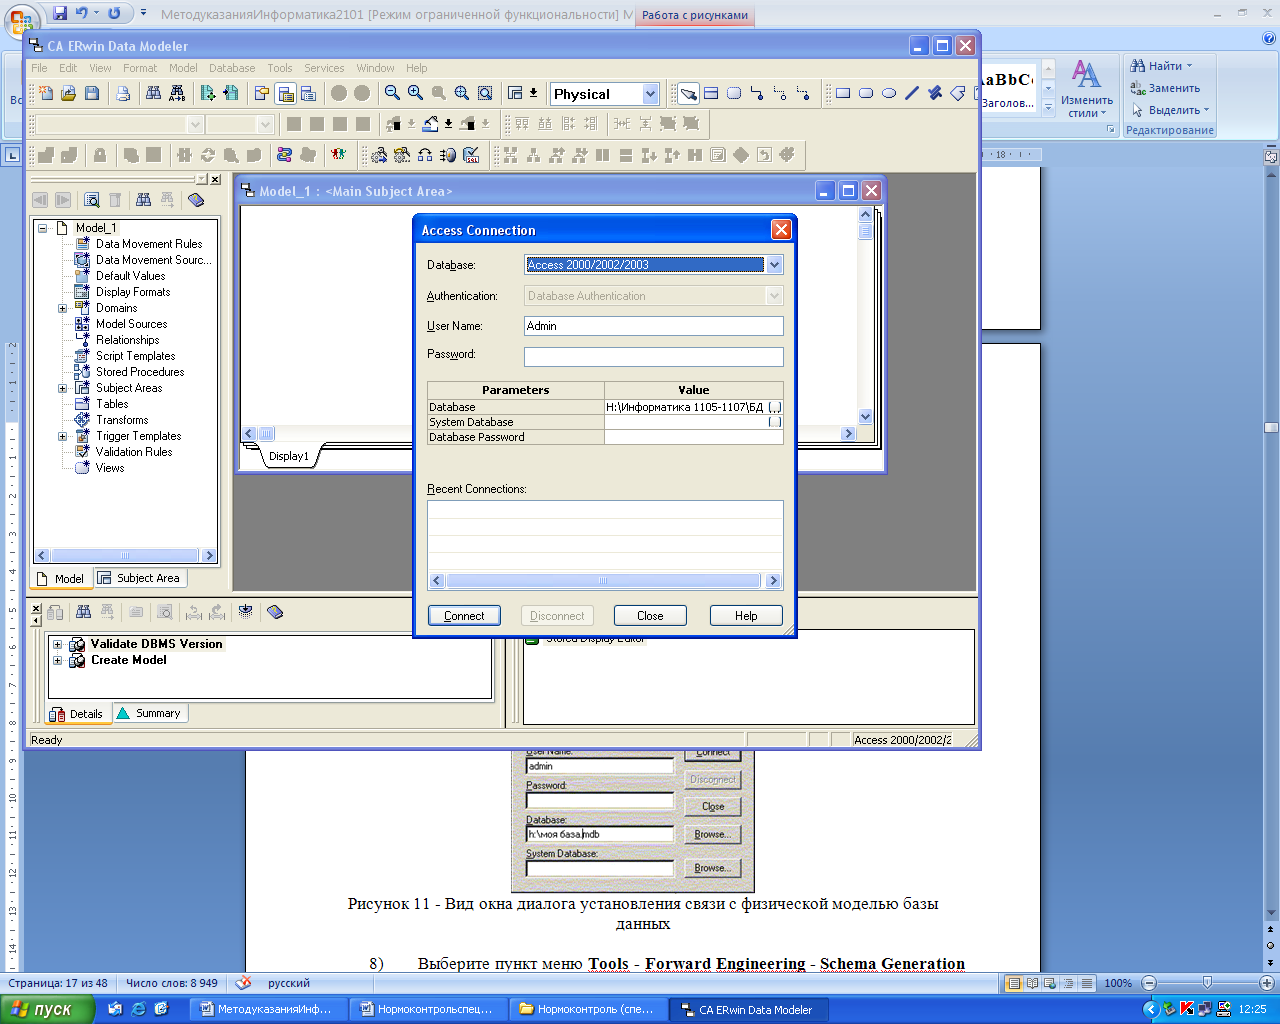Screen dimensions: 1280x1024
Task: Click the help book icon in Model Explorer
Action: point(196,200)
